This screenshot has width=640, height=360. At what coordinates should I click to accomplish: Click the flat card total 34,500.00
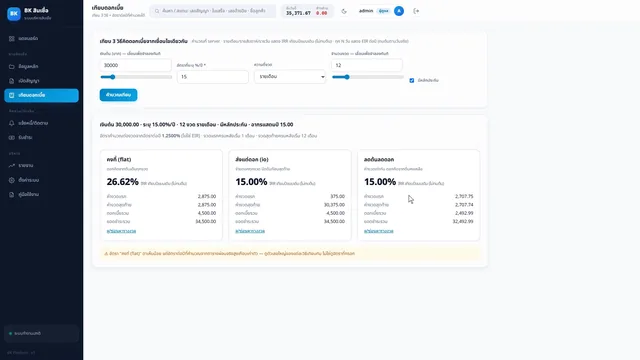[x=205, y=222]
